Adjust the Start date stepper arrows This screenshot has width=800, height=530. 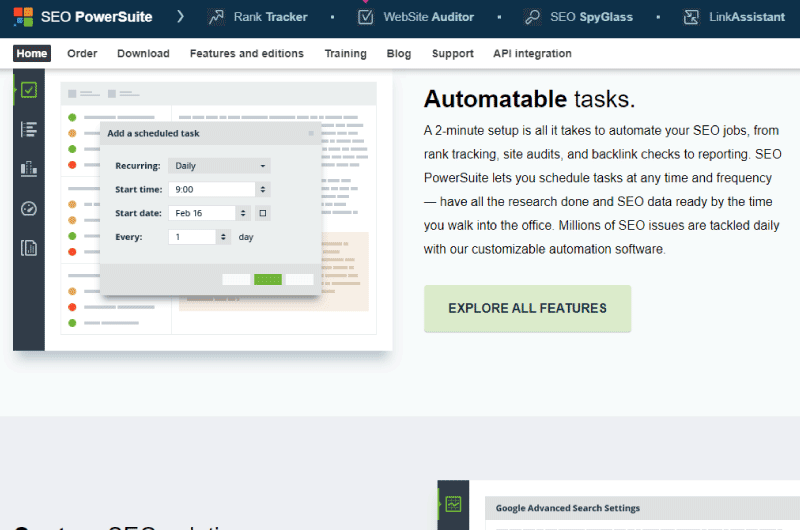click(243, 213)
